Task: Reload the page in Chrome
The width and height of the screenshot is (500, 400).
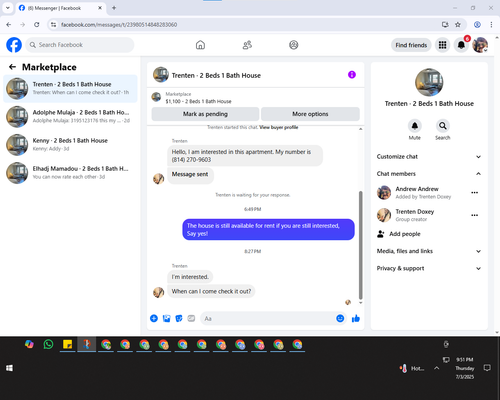Action: tap(37, 25)
